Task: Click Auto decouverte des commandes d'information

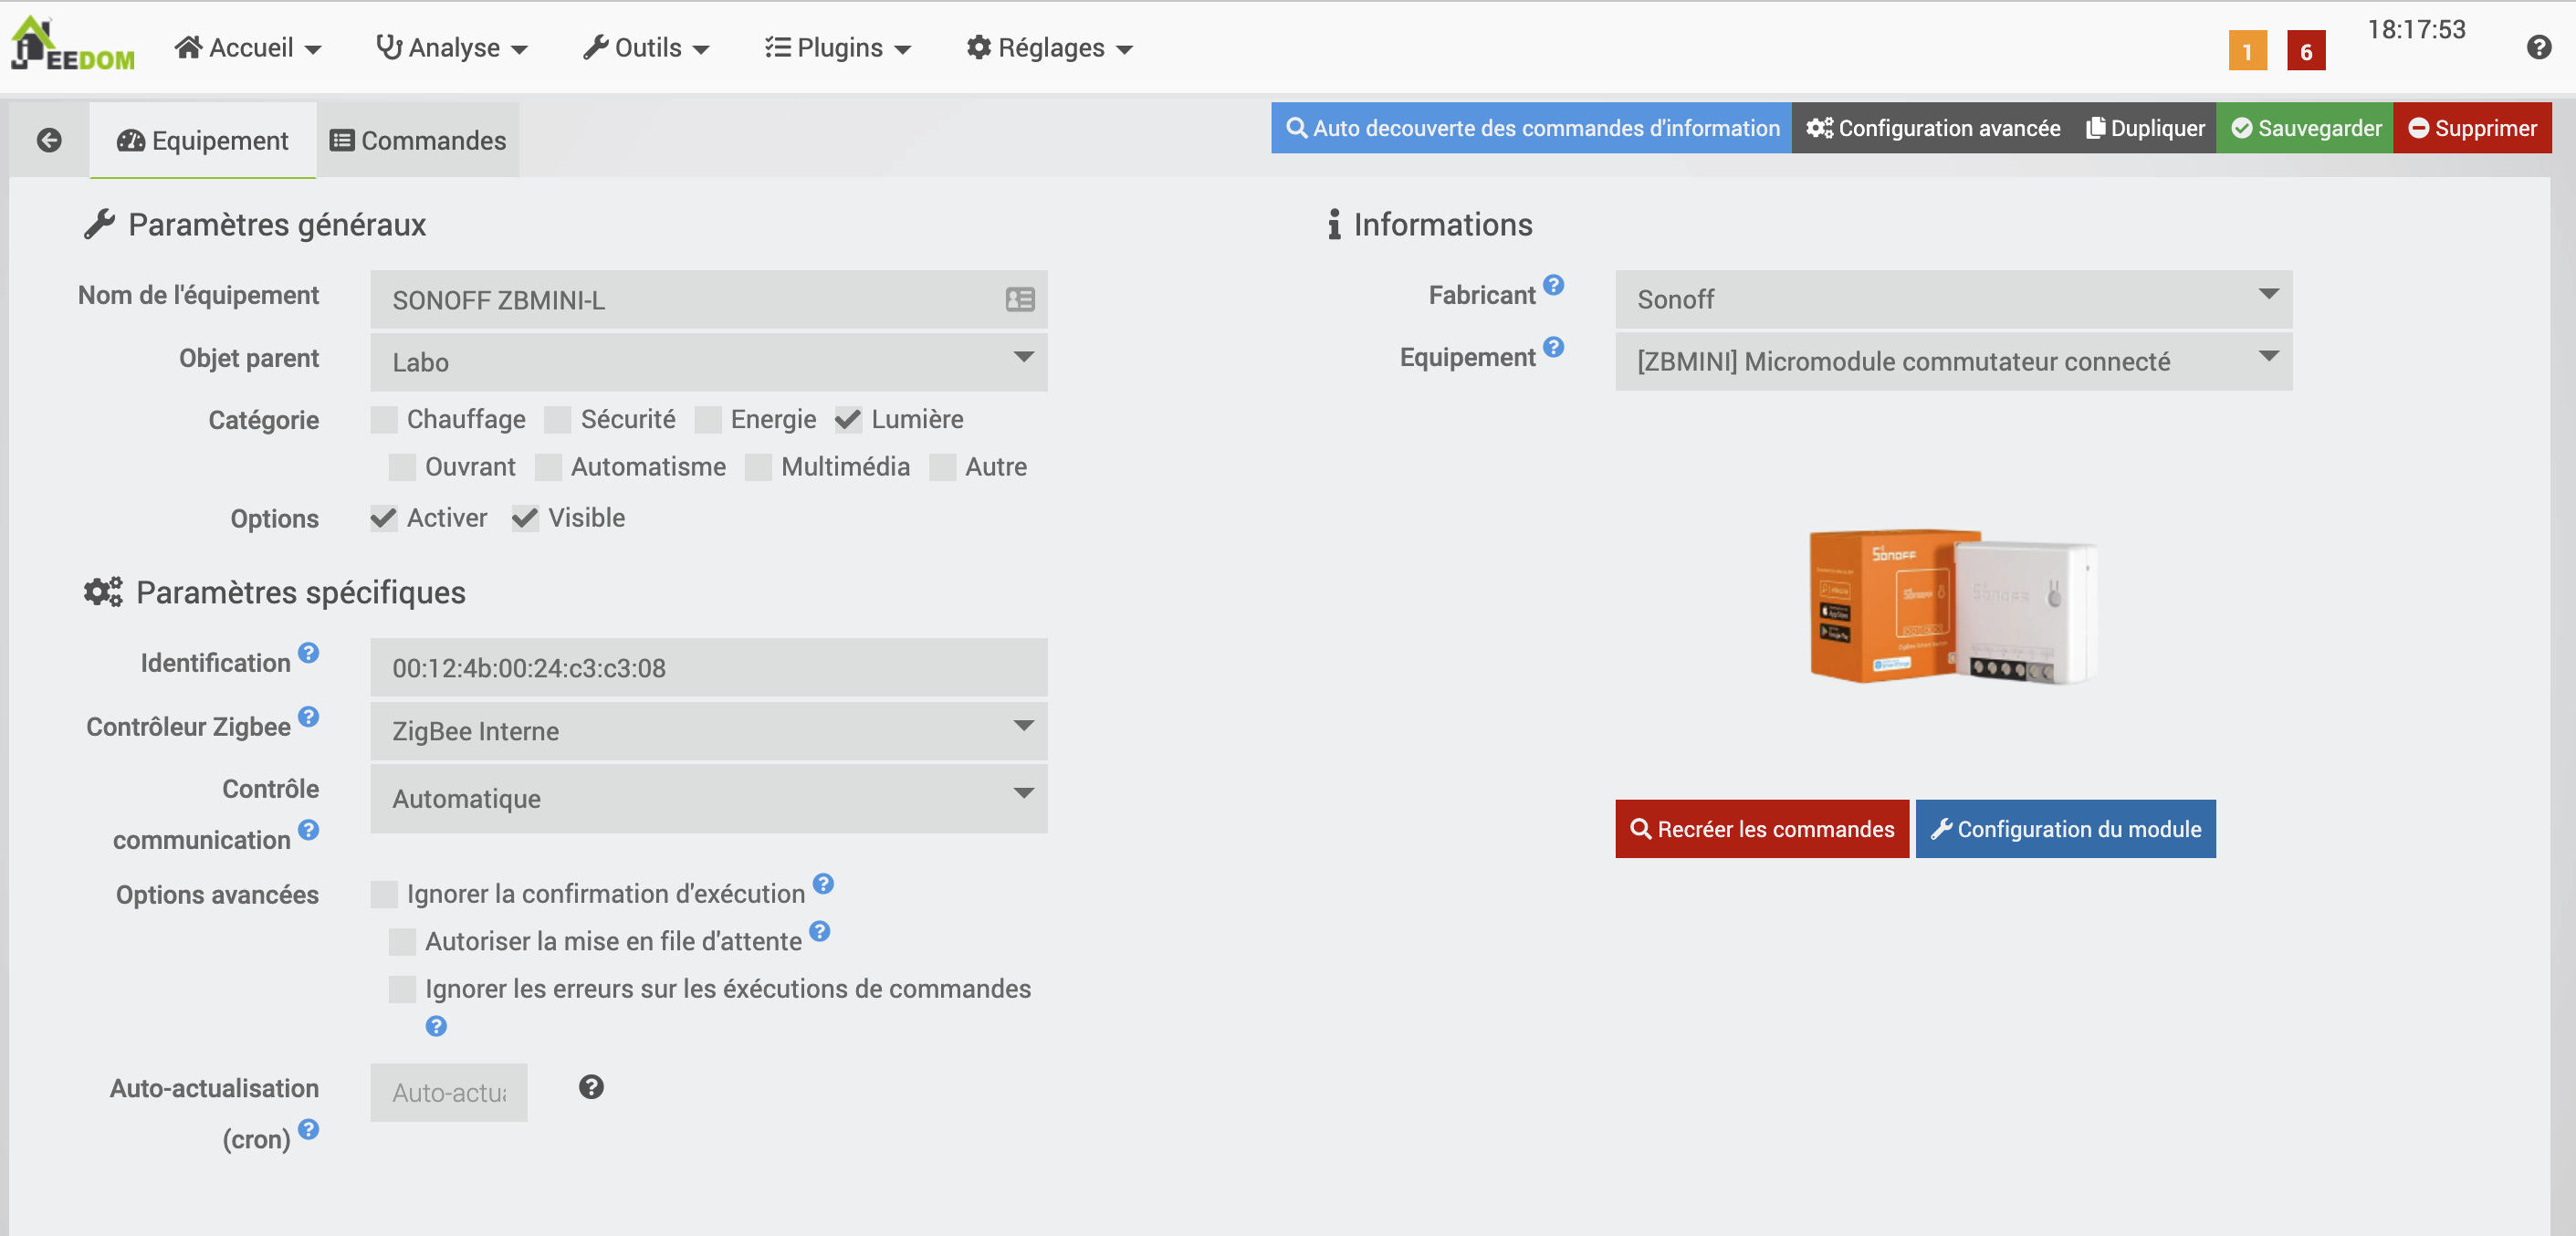Action: (x=1531, y=128)
